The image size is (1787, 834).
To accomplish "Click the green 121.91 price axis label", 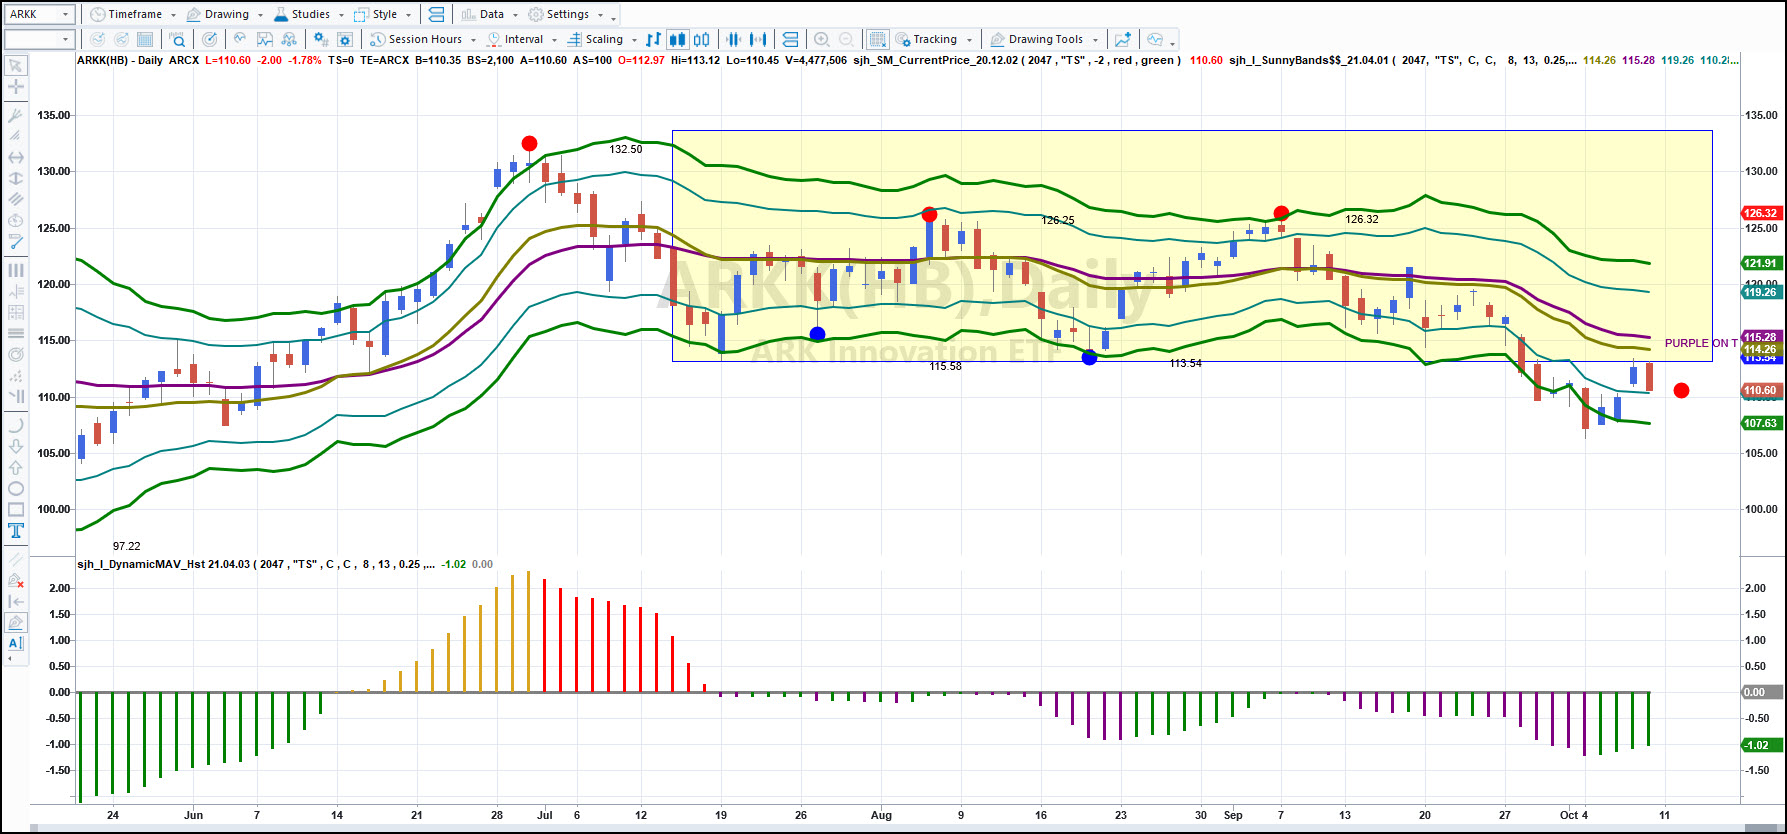I will click(x=1761, y=263).
